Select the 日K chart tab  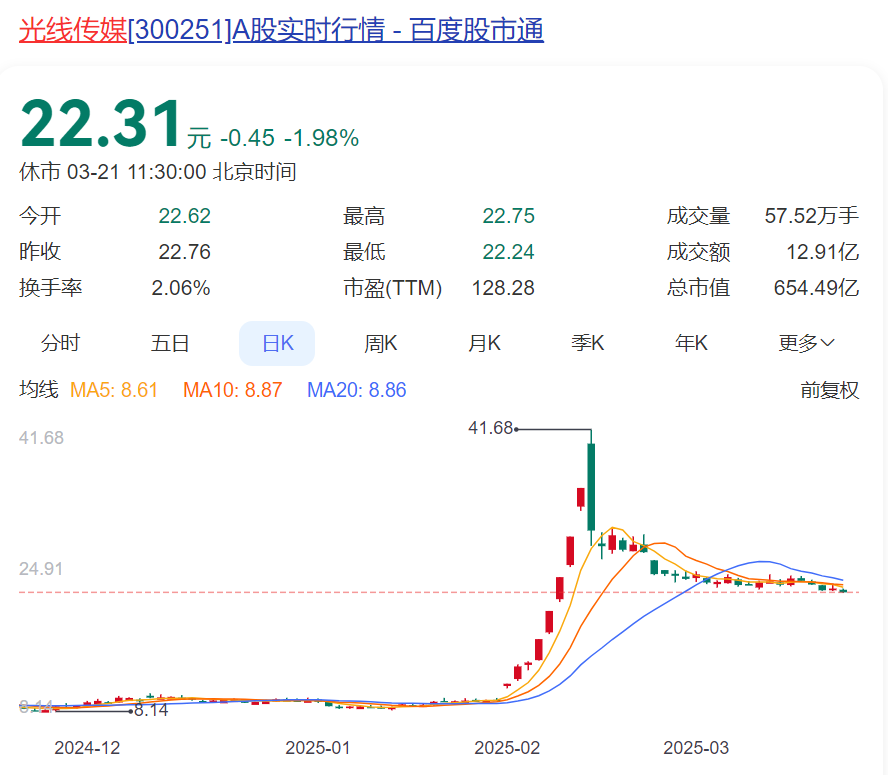click(x=277, y=343)
